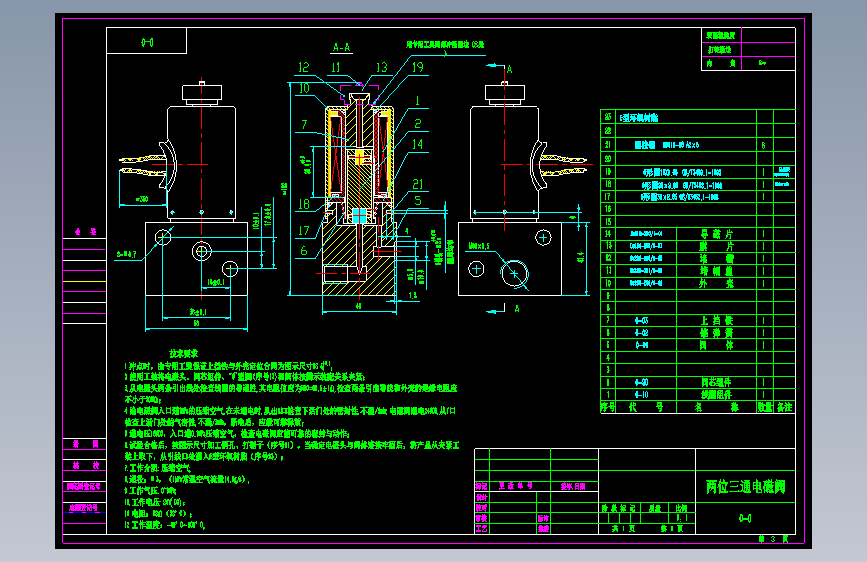
Task: Select 上挡铁 in parts list row 7
Action: [717, 320]
